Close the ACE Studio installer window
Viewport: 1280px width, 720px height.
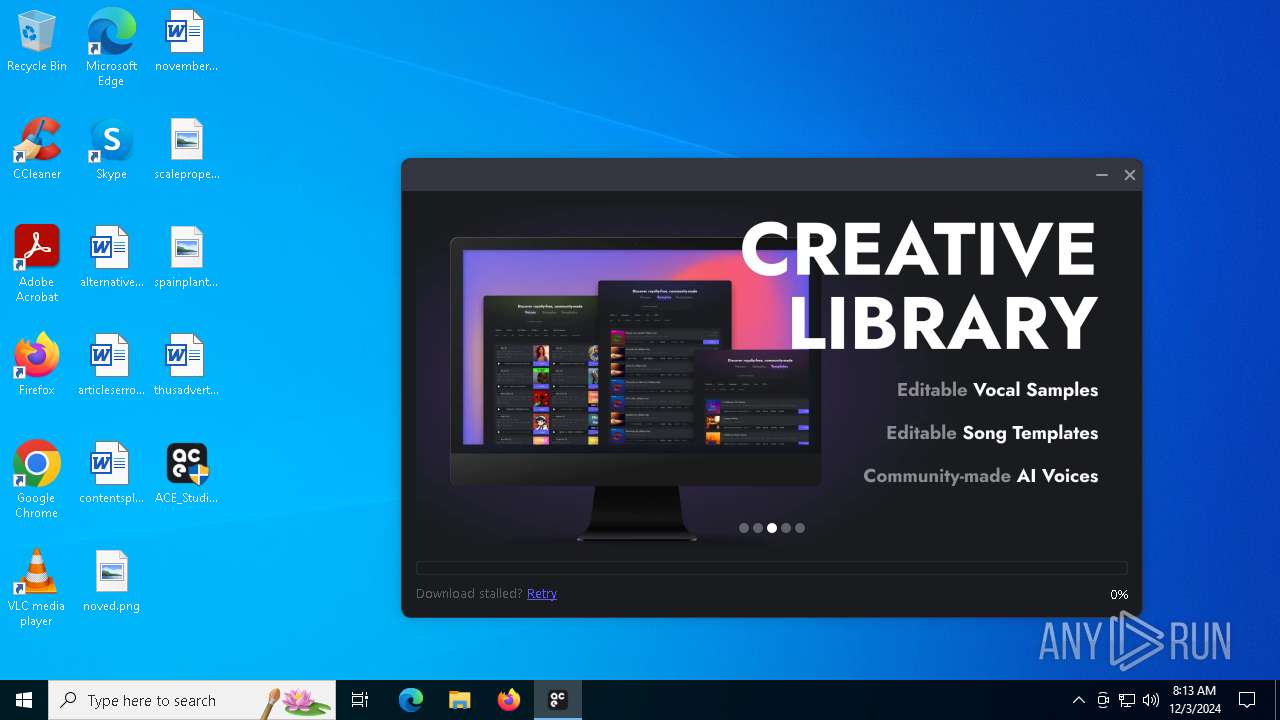coord(1130,175)
